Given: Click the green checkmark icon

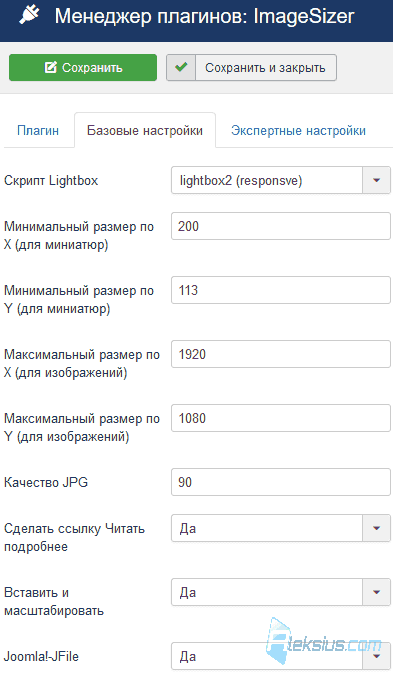Looking at the screenshot, I should [x=181, y=67].
